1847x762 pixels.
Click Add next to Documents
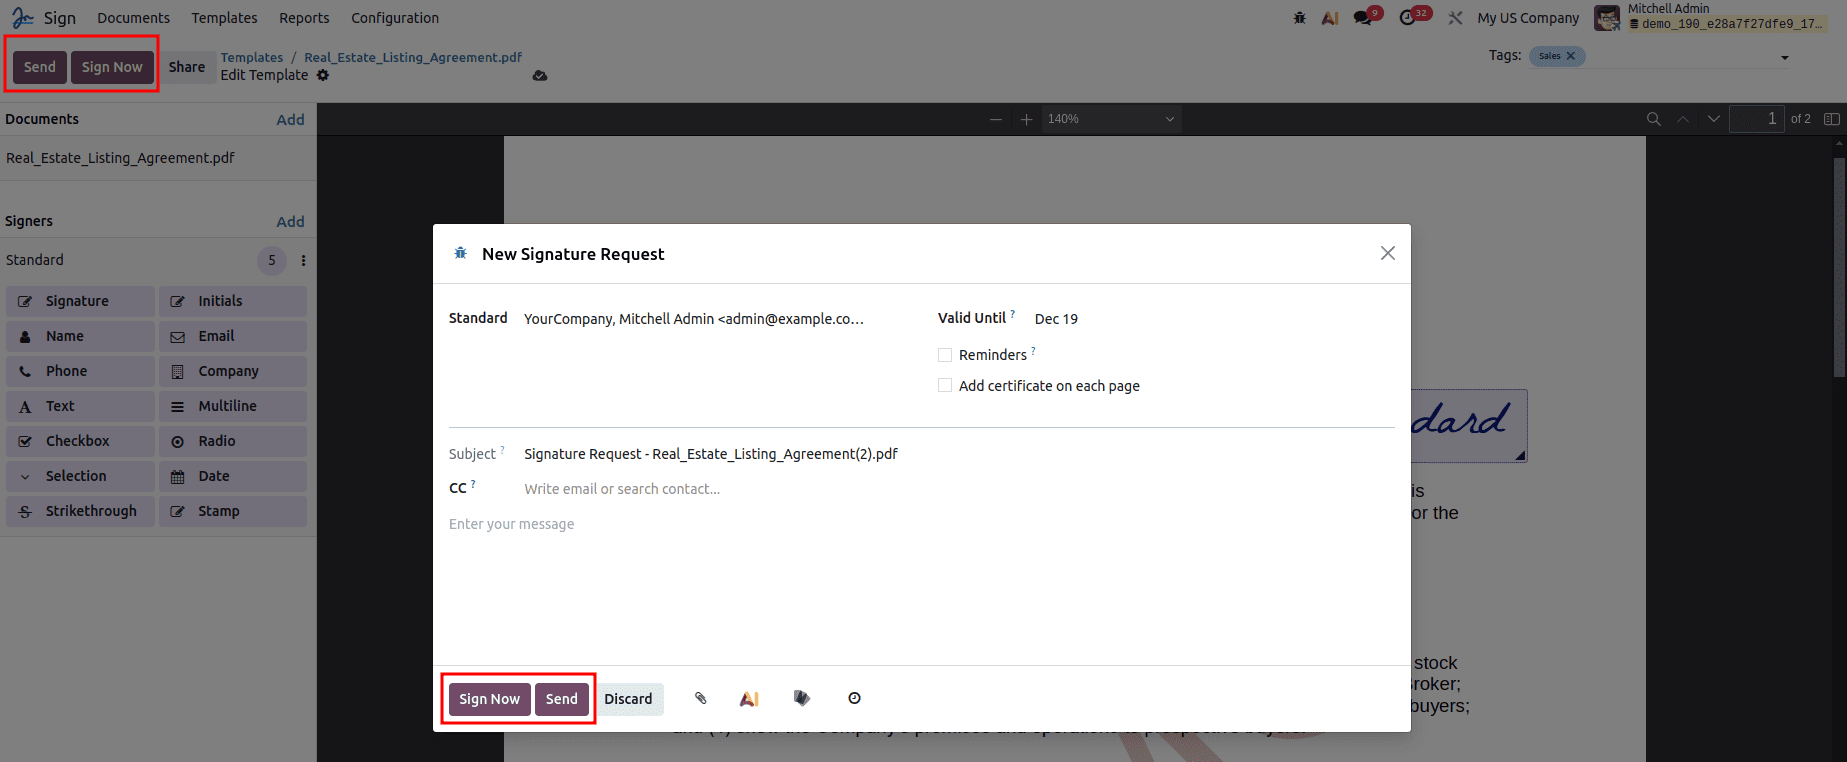coord(291,120)
